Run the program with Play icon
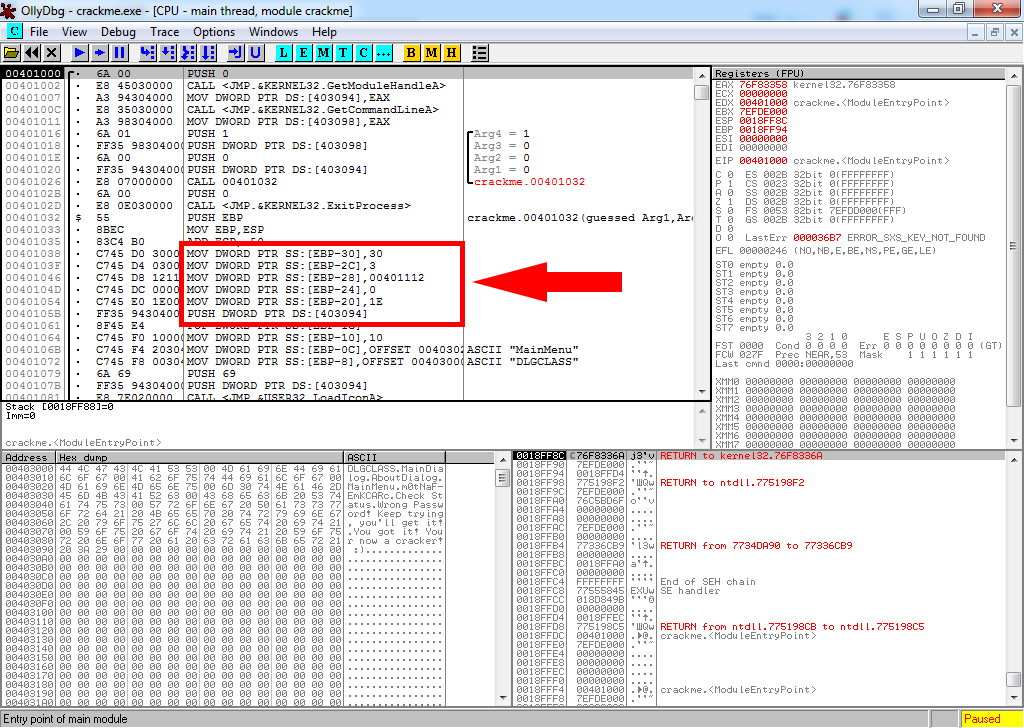1024x728 pixels. click(80, 52)
